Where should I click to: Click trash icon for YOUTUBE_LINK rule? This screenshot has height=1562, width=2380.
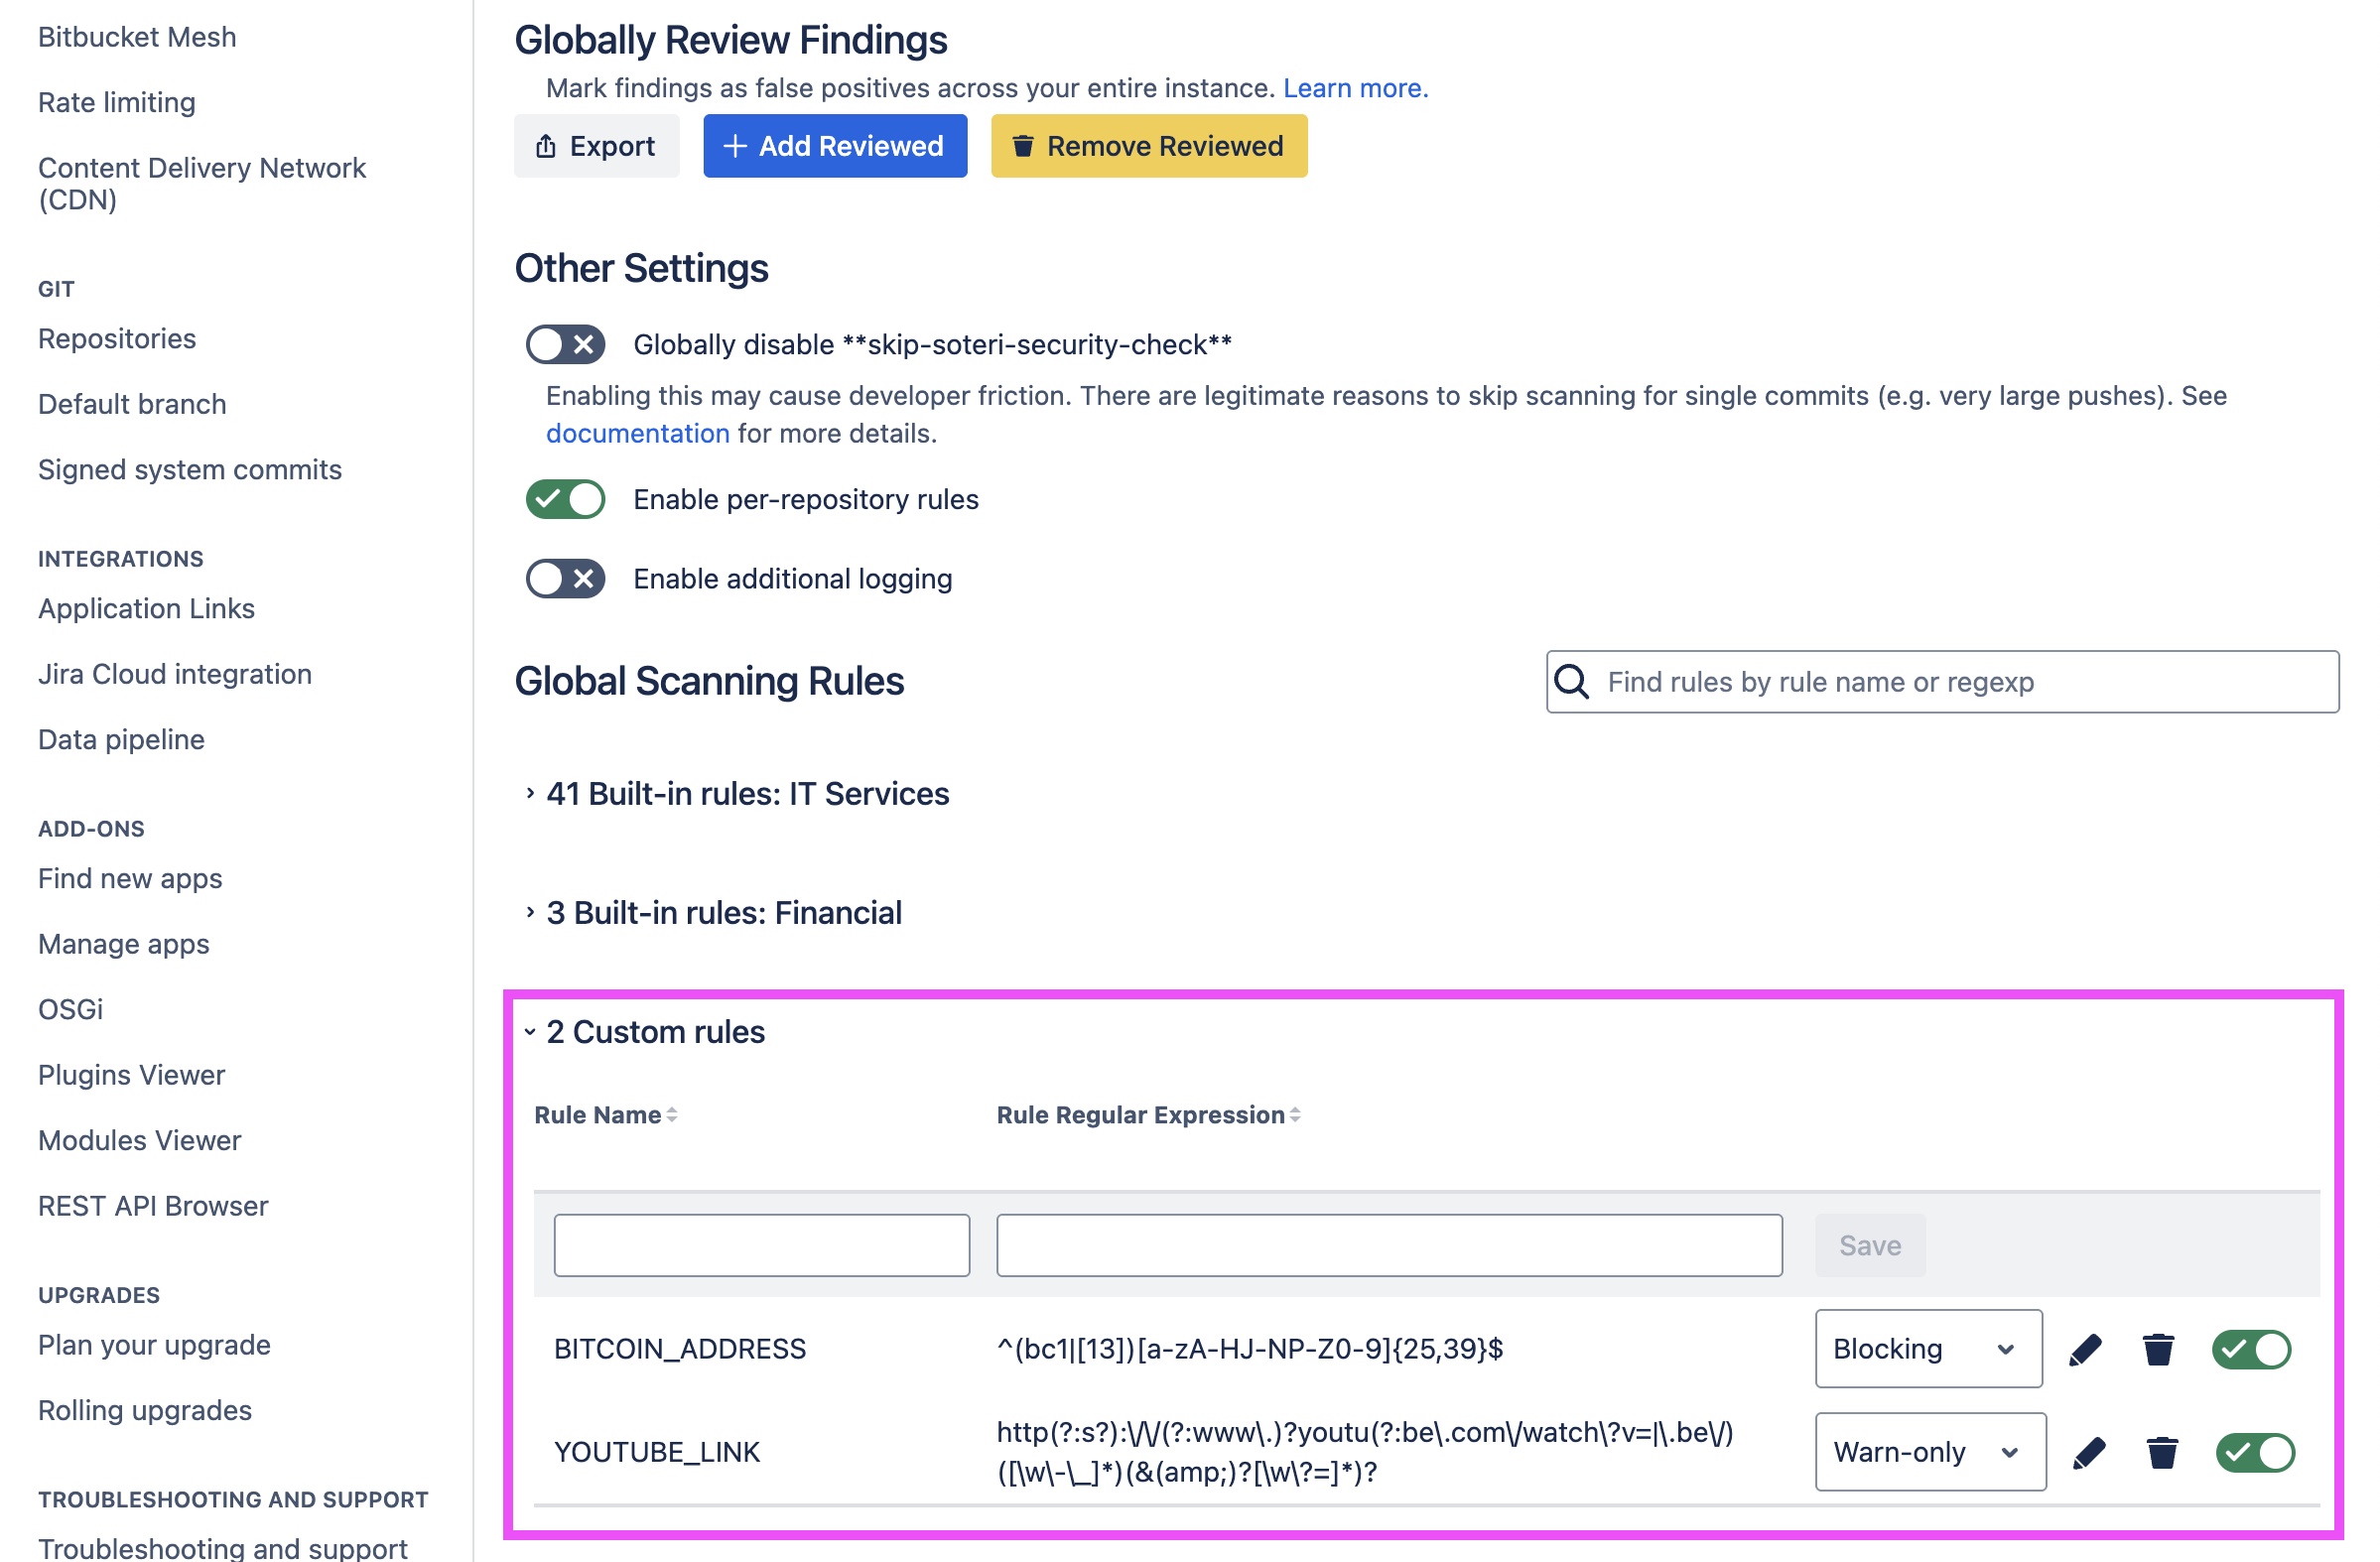coord(2162,1452)
